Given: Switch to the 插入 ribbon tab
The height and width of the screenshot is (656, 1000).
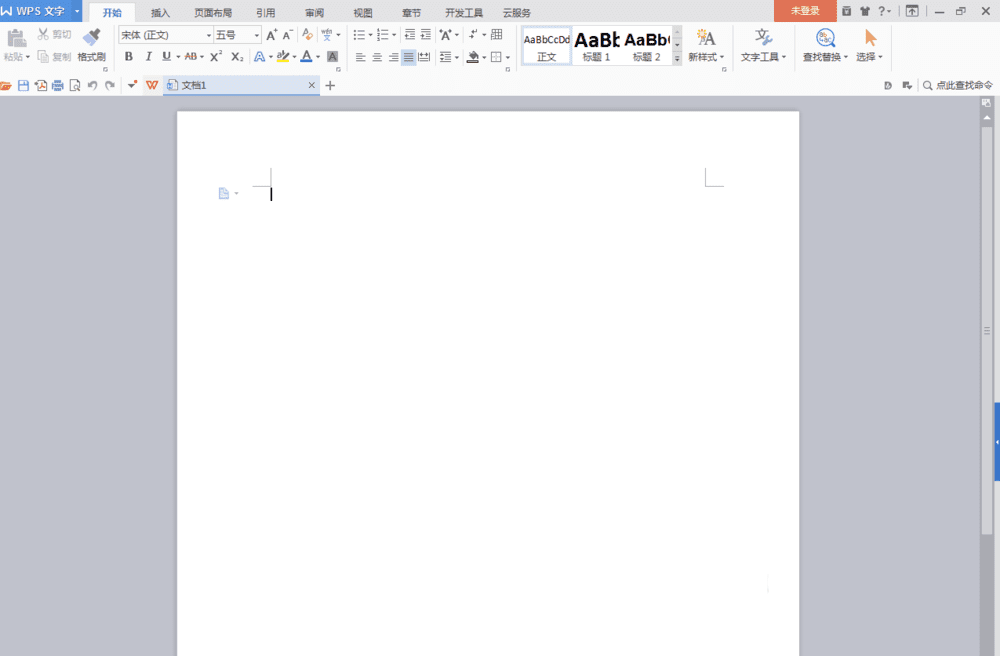Looking at the screenshot, I should (x=160, y=13).
